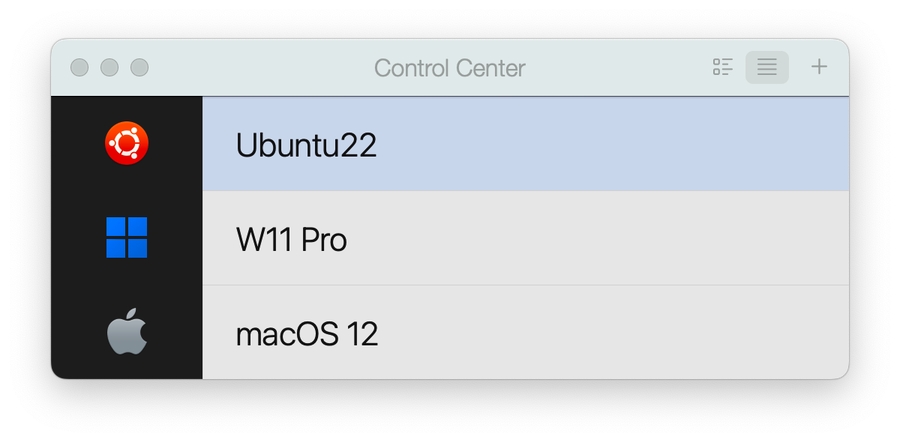Select the macOS 12 name label
900x442 pixels.
pos(307,334)
